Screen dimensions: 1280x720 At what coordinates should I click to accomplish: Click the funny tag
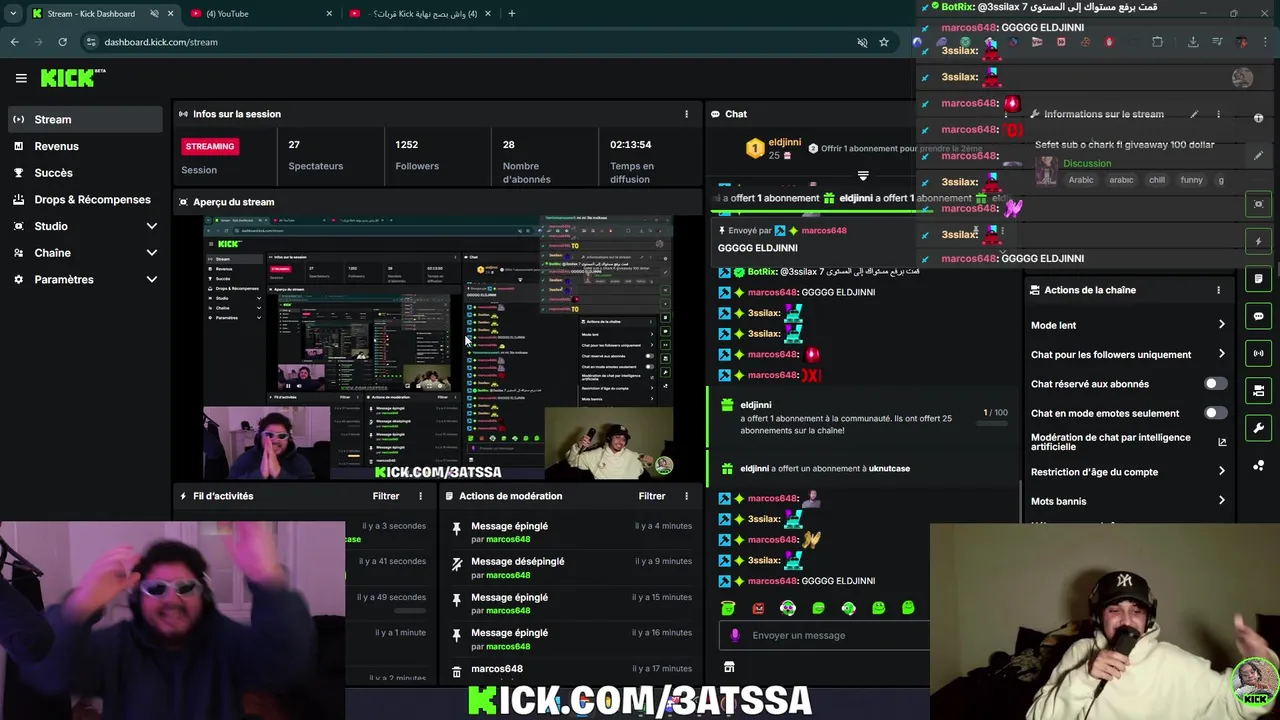(1191, 180)
